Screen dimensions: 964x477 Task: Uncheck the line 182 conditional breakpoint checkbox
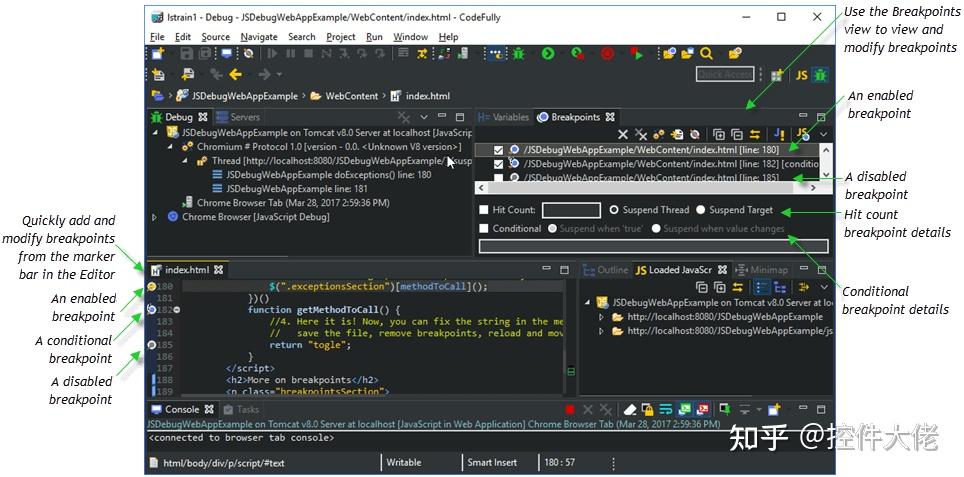(x=499, y=164)
